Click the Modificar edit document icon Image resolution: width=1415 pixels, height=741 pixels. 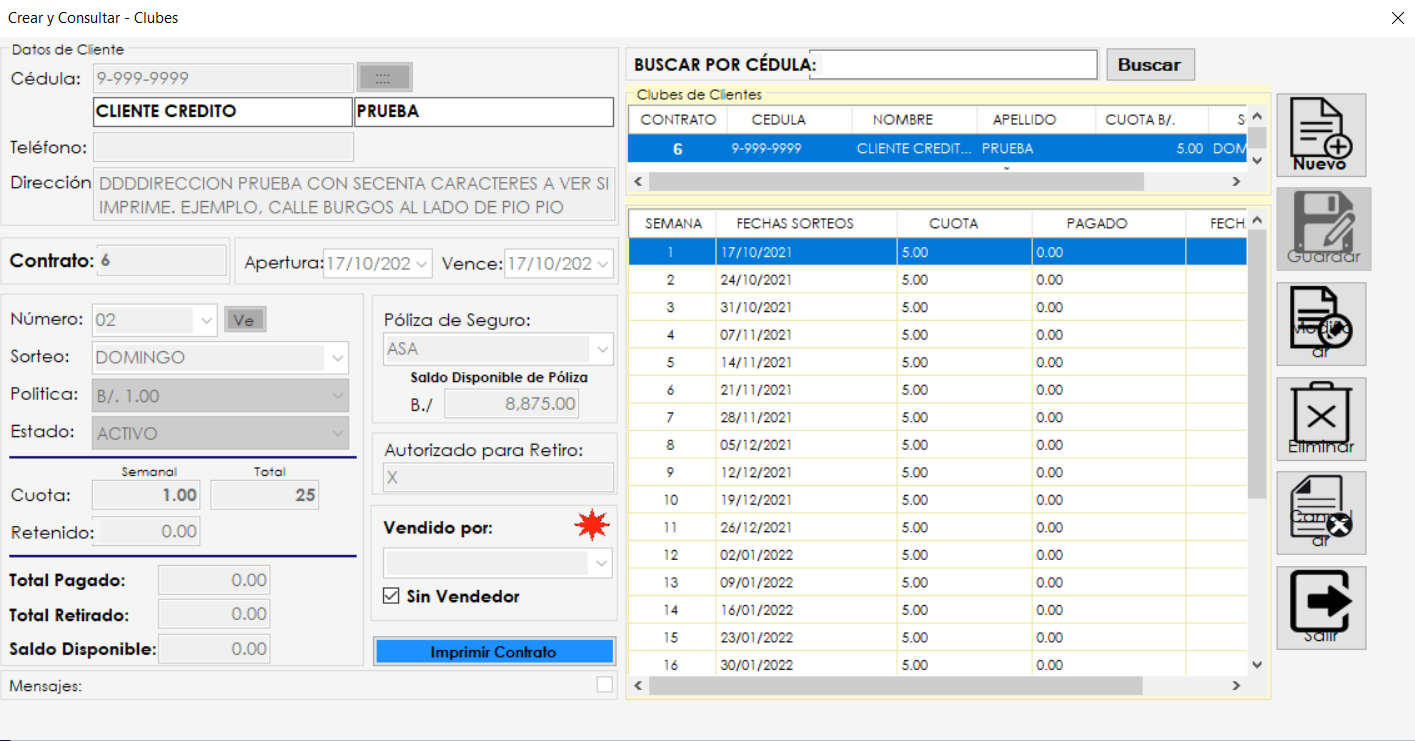1321,324
